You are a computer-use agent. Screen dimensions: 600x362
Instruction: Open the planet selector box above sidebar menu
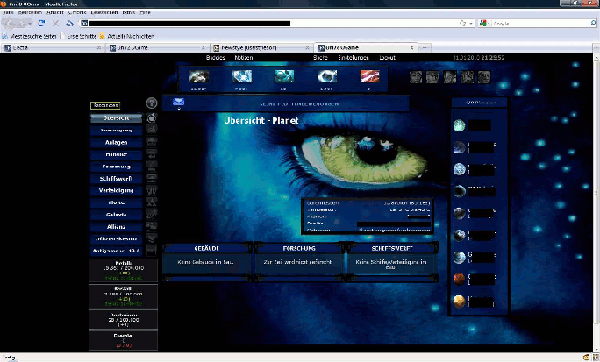point(105,105)
